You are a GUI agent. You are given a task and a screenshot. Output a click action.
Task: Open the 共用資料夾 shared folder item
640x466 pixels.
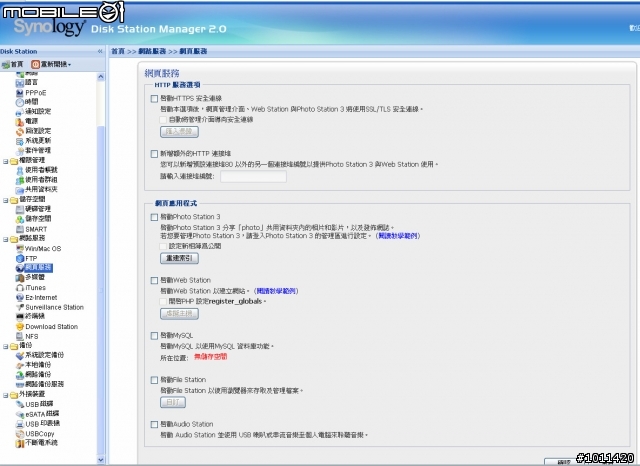coord(37,189)
